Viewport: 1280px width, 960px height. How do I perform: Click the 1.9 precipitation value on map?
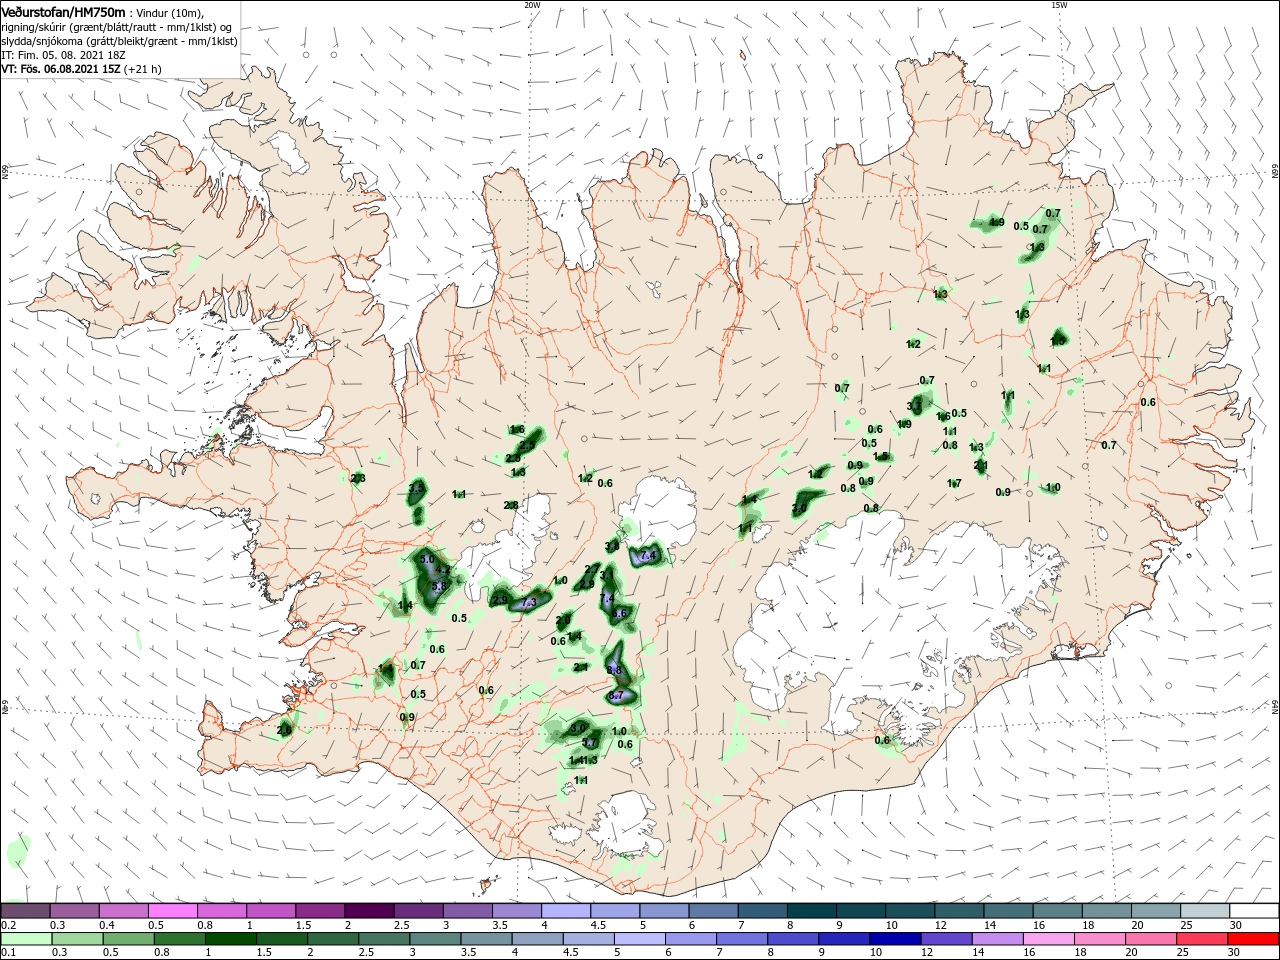[x=904, y=425]
